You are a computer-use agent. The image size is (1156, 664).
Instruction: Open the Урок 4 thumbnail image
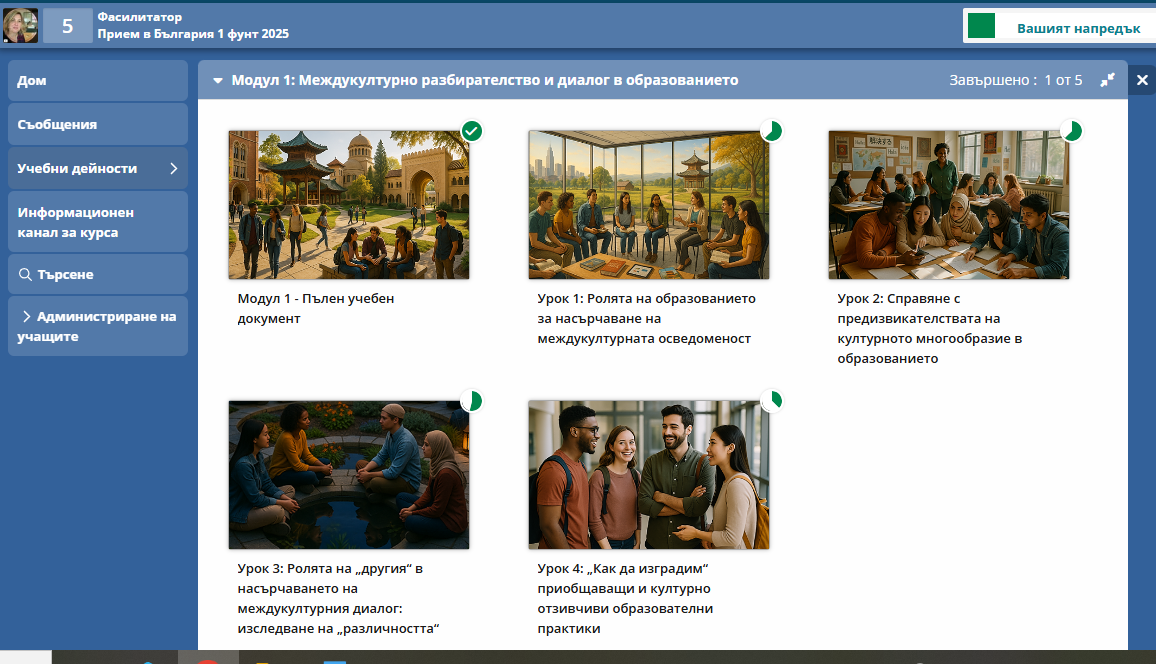point(648,474)
